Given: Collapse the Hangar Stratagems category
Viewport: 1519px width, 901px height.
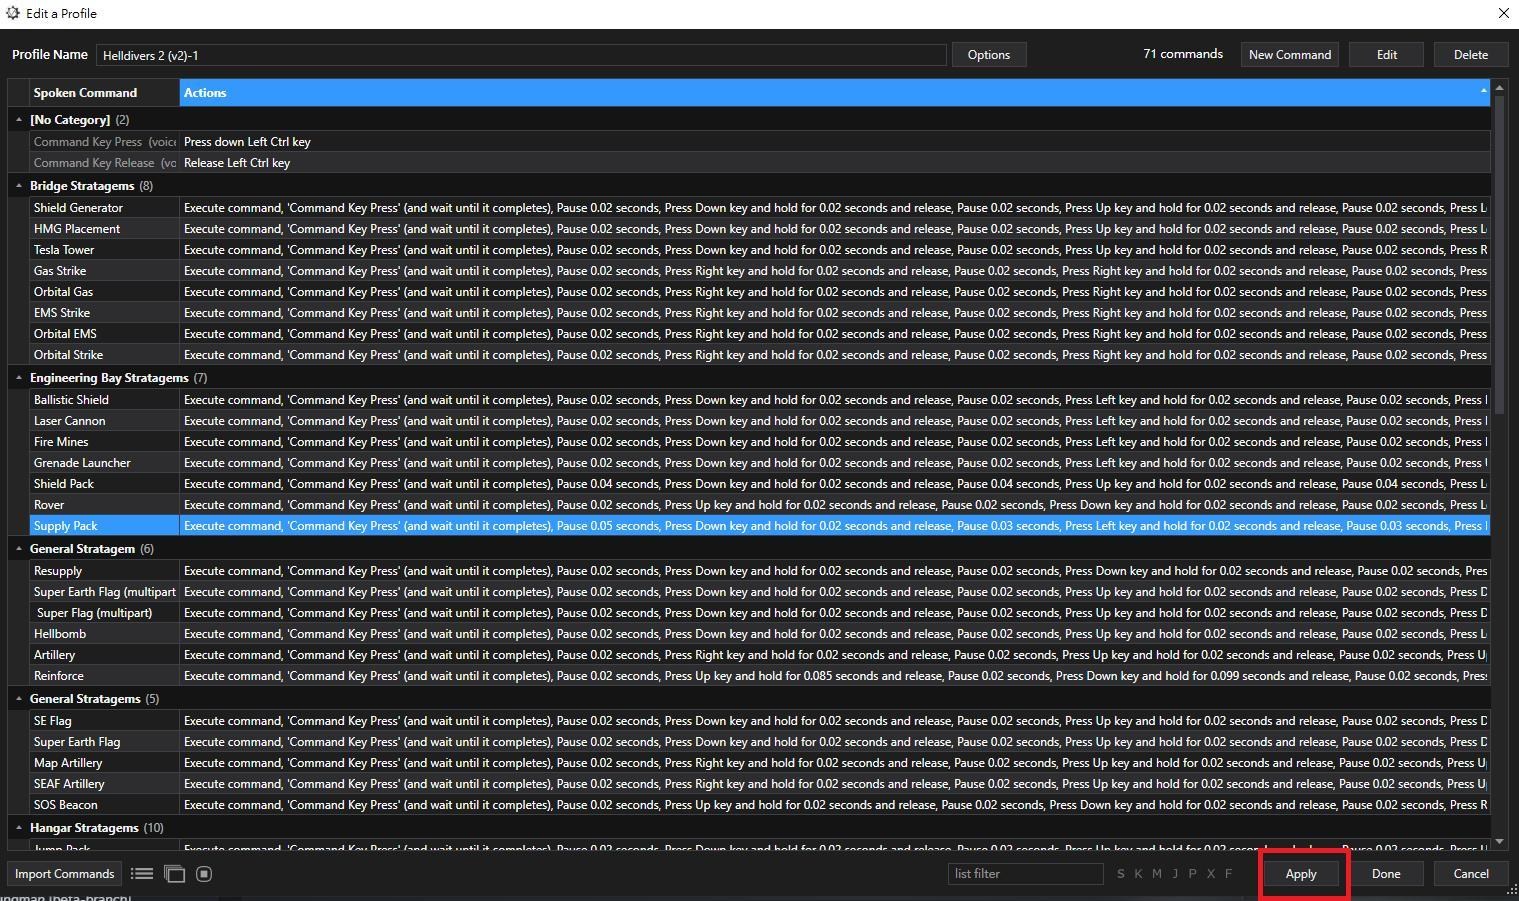Looking at the screenshot, I should coord(19,828).
